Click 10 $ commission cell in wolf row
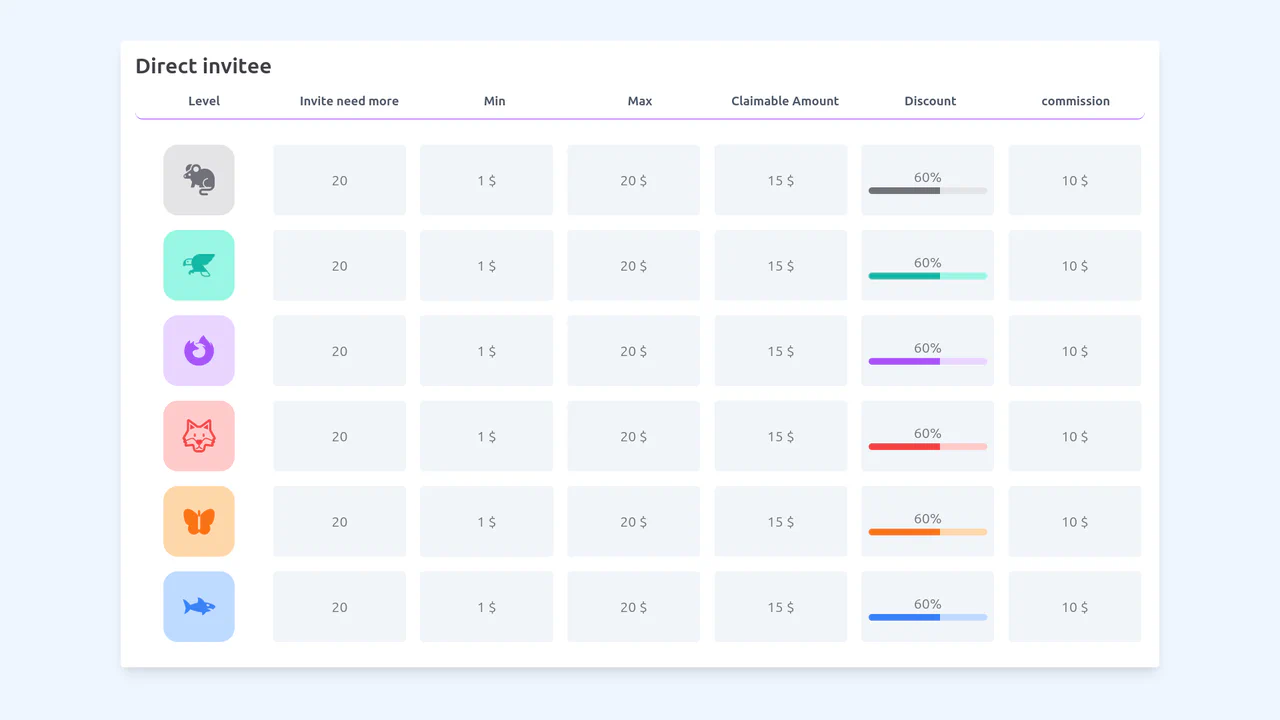1280x720 pixels. (1075, 436)
